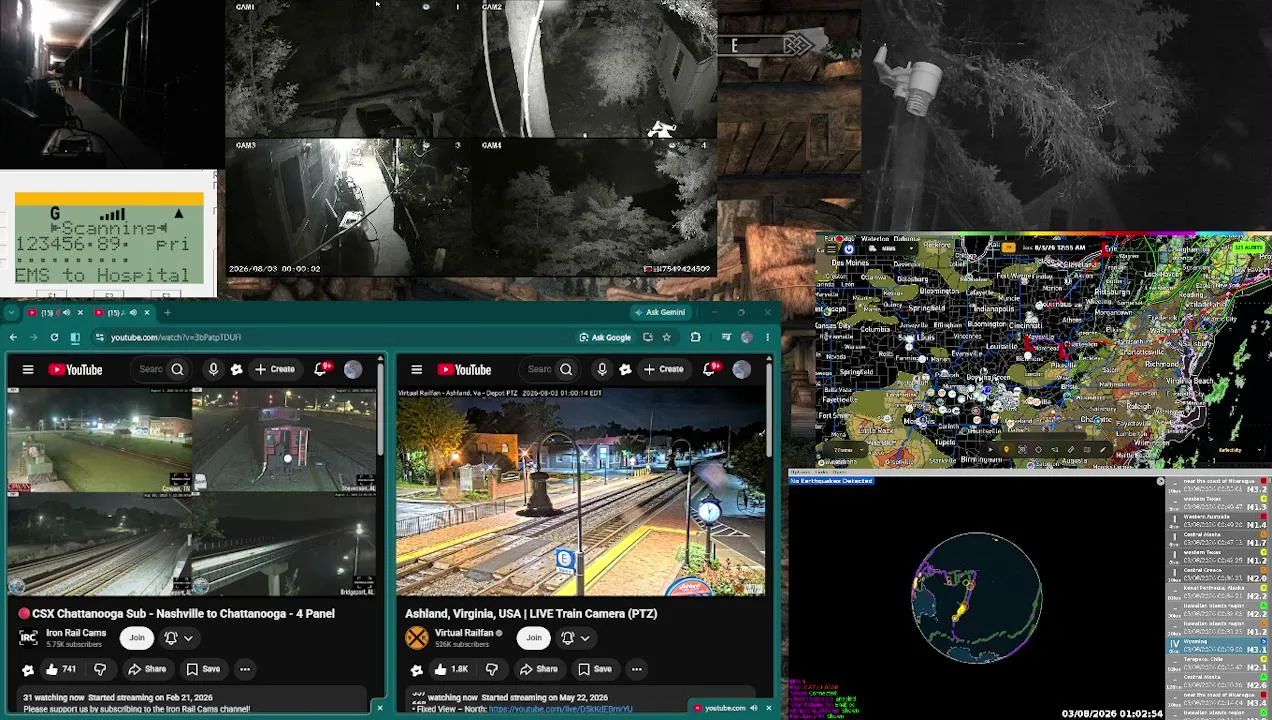
Task: Save the CSX Chattanooga video
Action: pos(203,669)
